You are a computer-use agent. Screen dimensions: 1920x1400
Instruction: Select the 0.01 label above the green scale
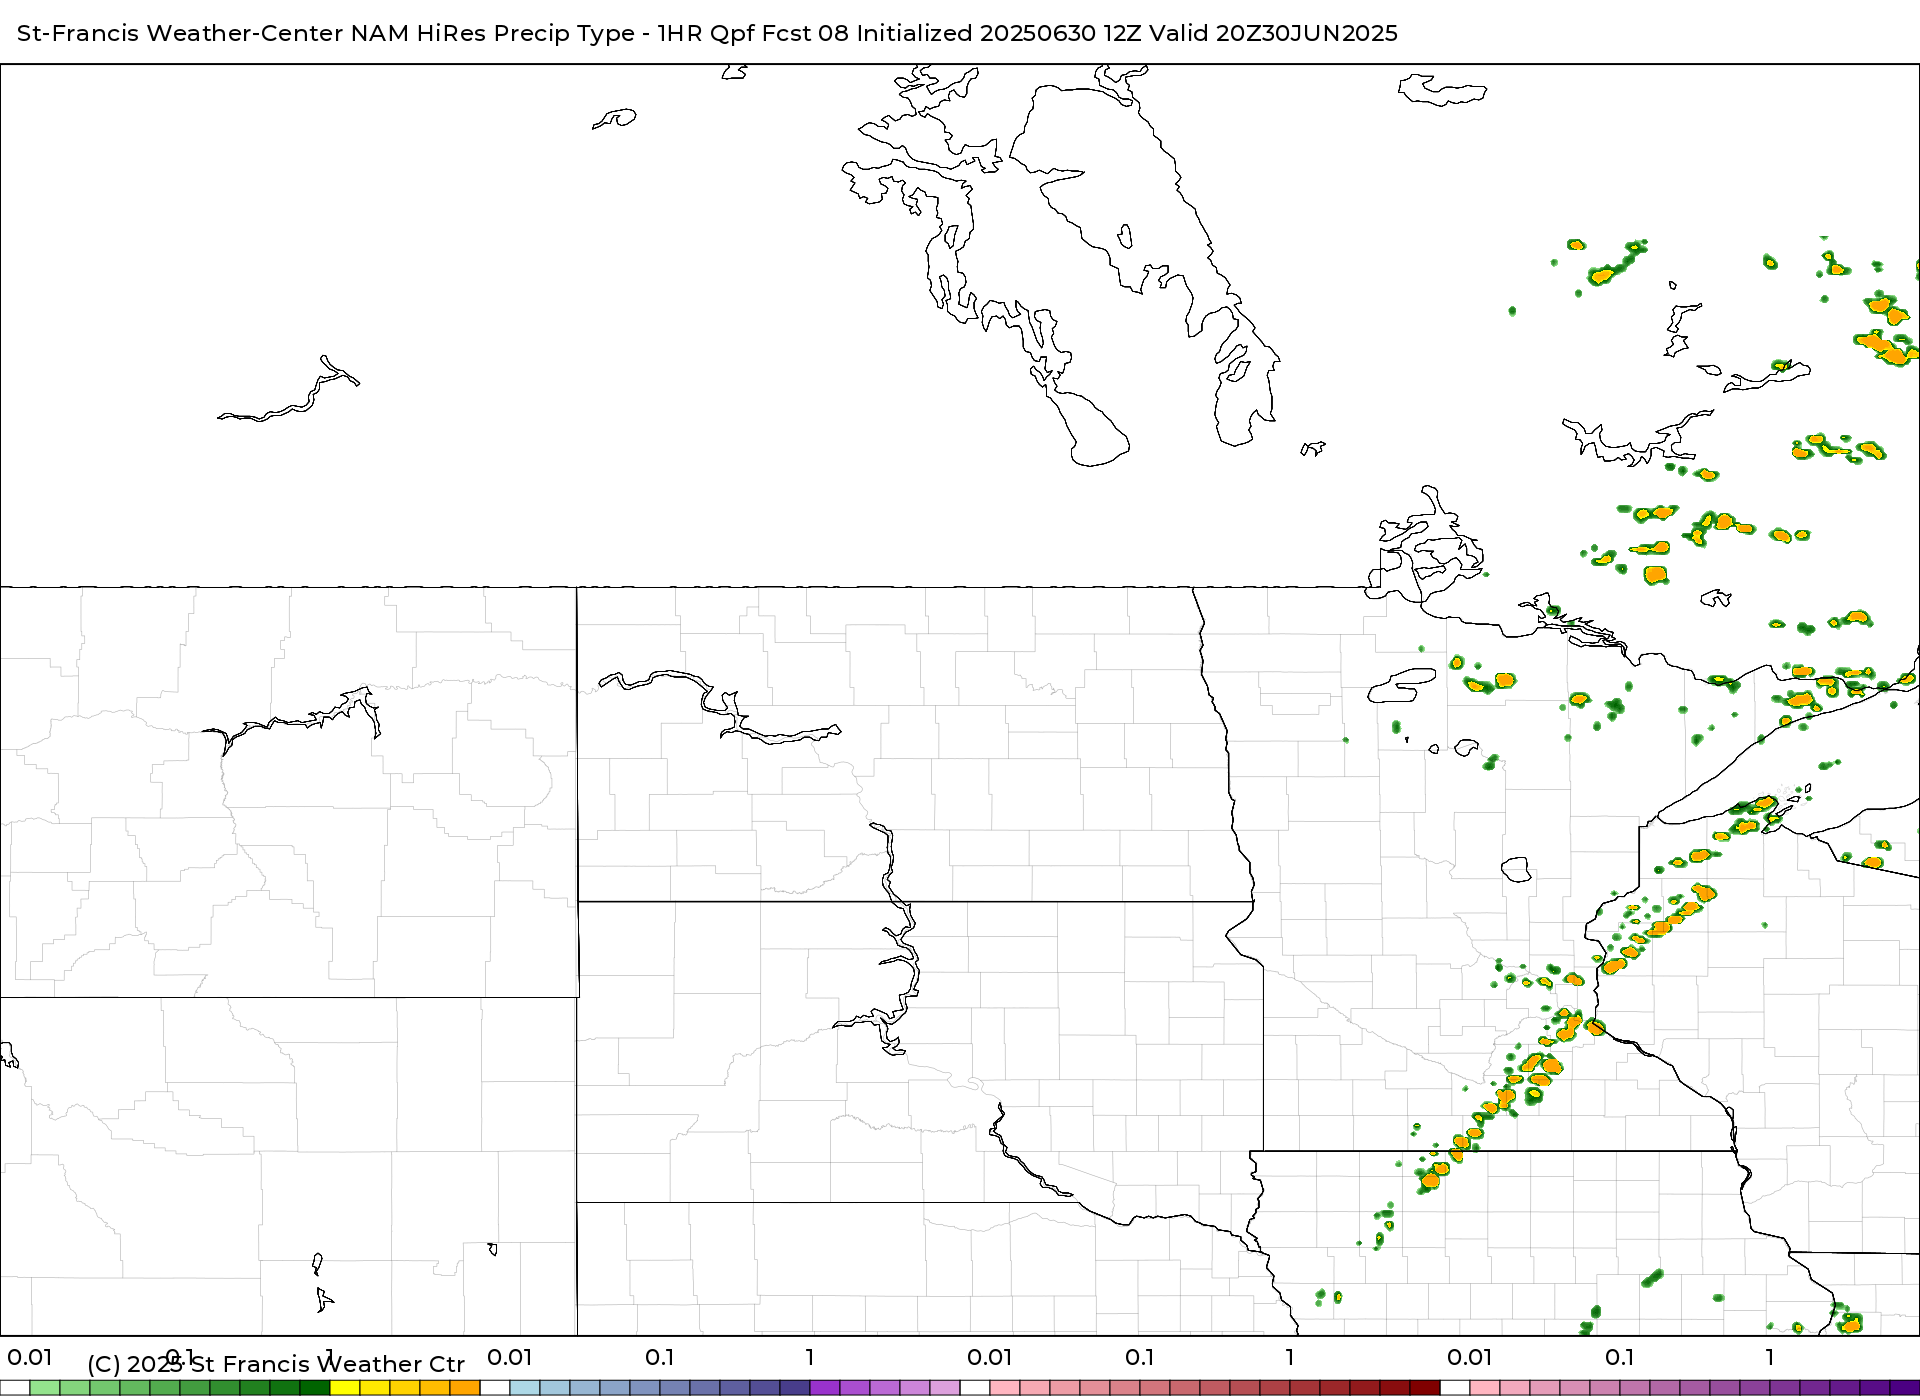(30, 1357)
